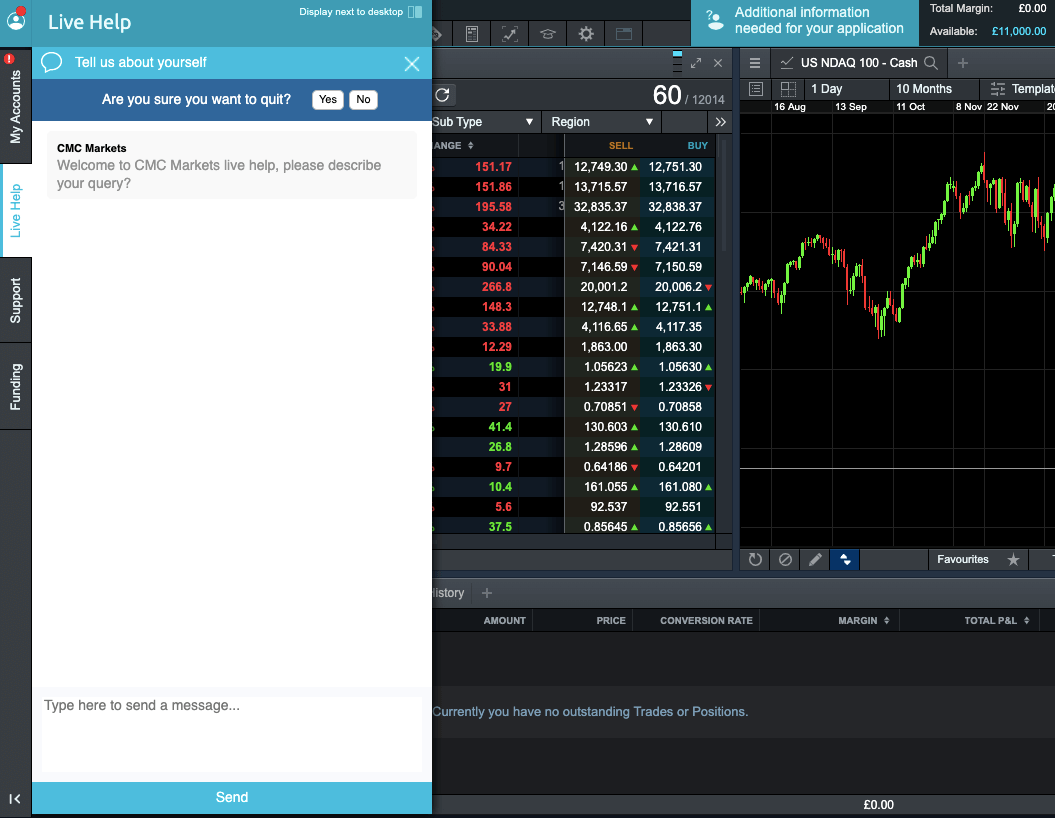The height and width of the screenshot is (818, 1055).
Task: Close the Tell us about yourself chat
Action: coord(412,64)
